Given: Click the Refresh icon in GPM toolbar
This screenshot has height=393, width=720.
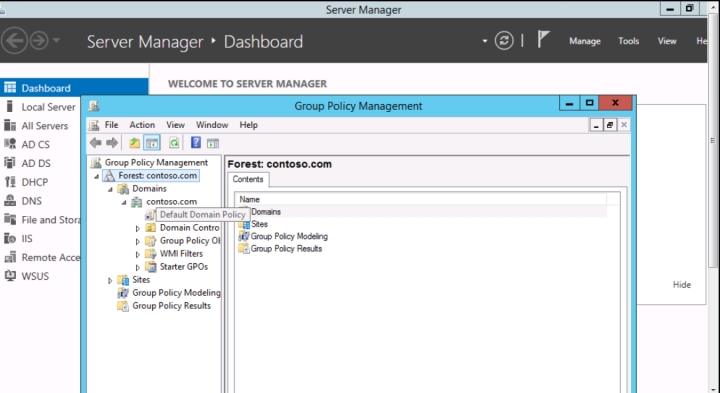Looking at the screenshot, I should pyautogui.click(x=174, y=143).
